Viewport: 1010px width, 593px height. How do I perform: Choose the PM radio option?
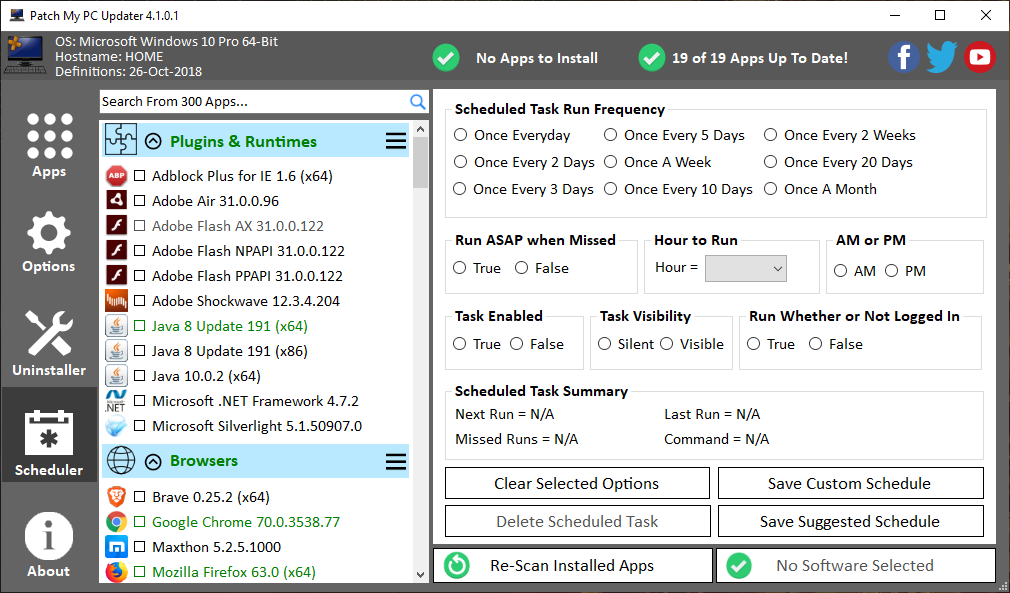click(890, 271)
